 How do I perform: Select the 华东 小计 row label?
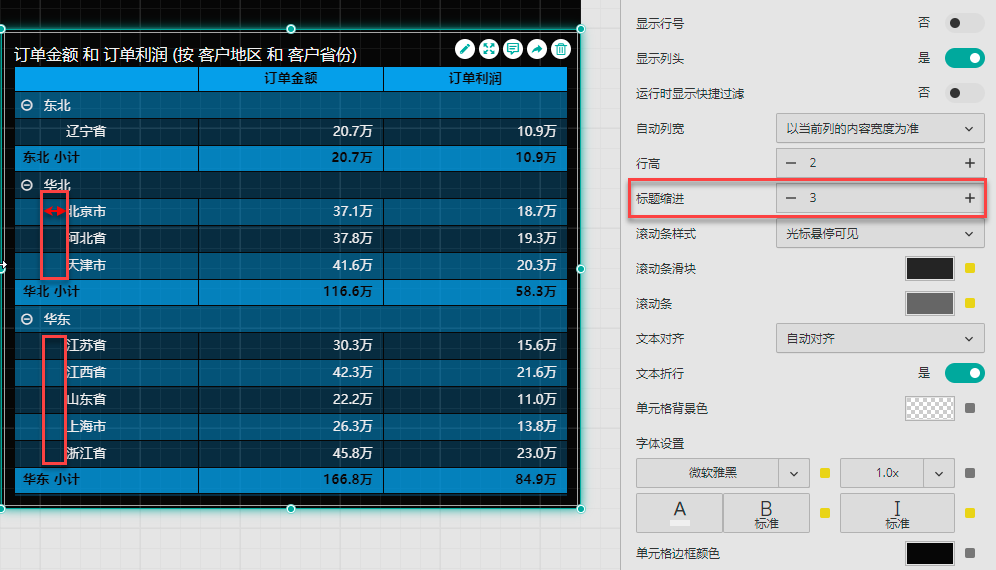coord(51,480)
